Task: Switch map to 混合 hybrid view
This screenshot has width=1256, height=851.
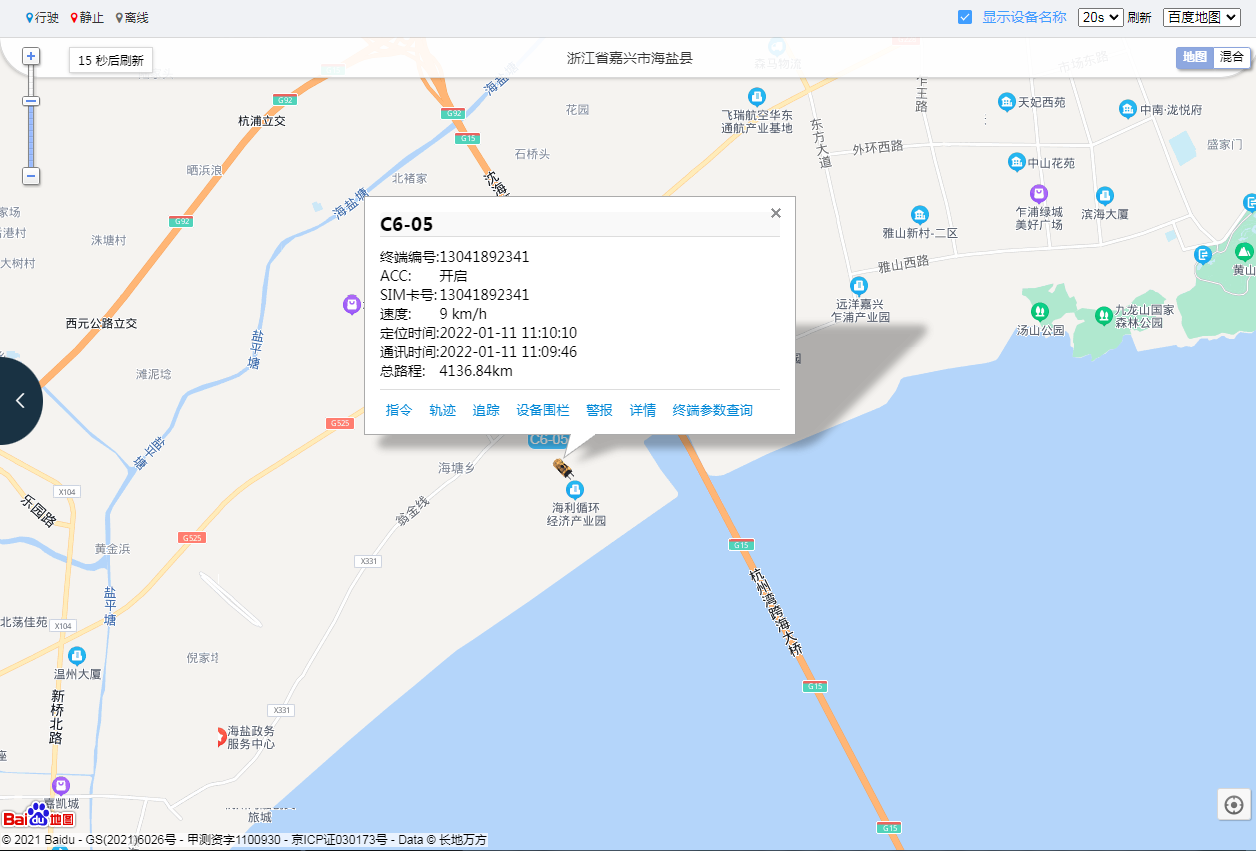Action: click(1231, 57)
